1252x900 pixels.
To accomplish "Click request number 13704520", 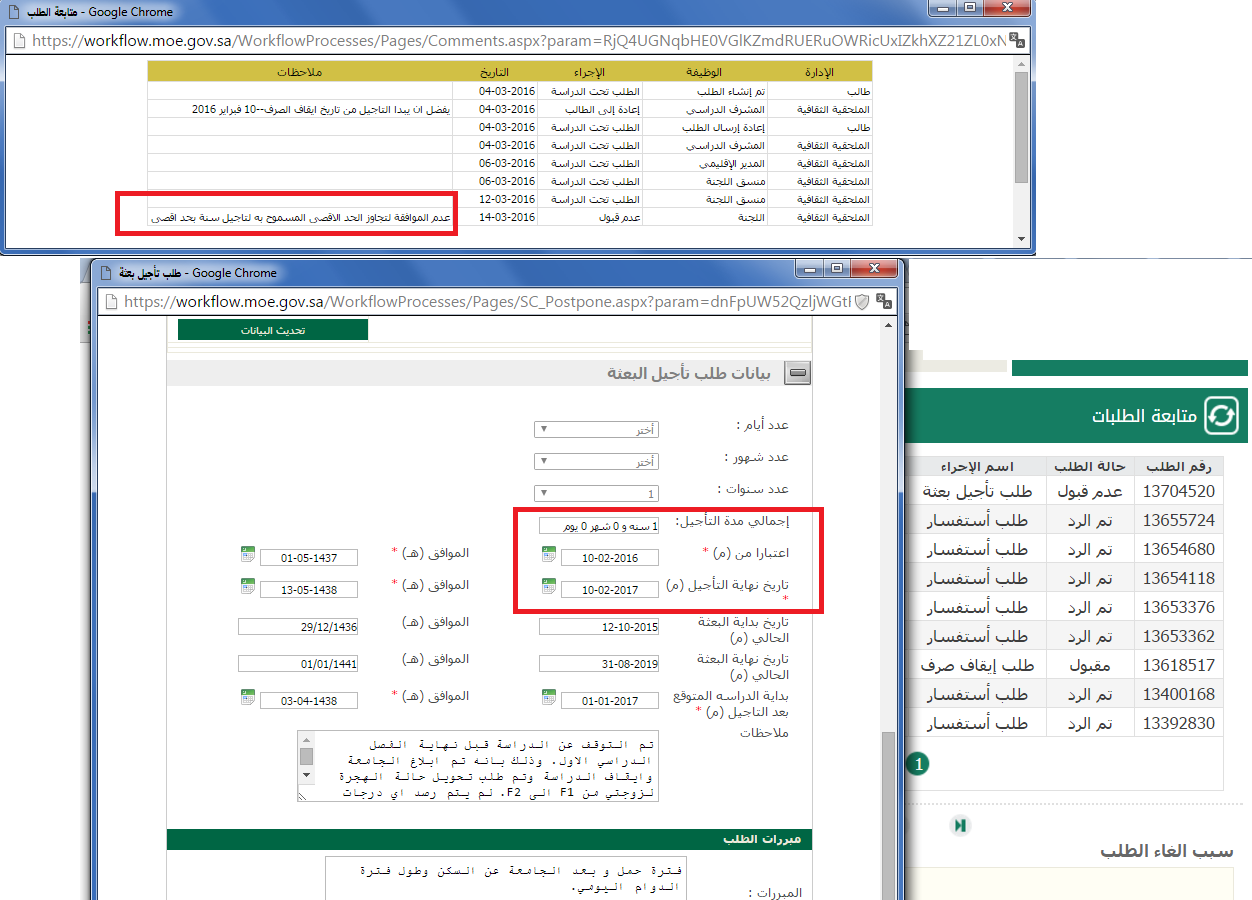I will click(1178, 491).
